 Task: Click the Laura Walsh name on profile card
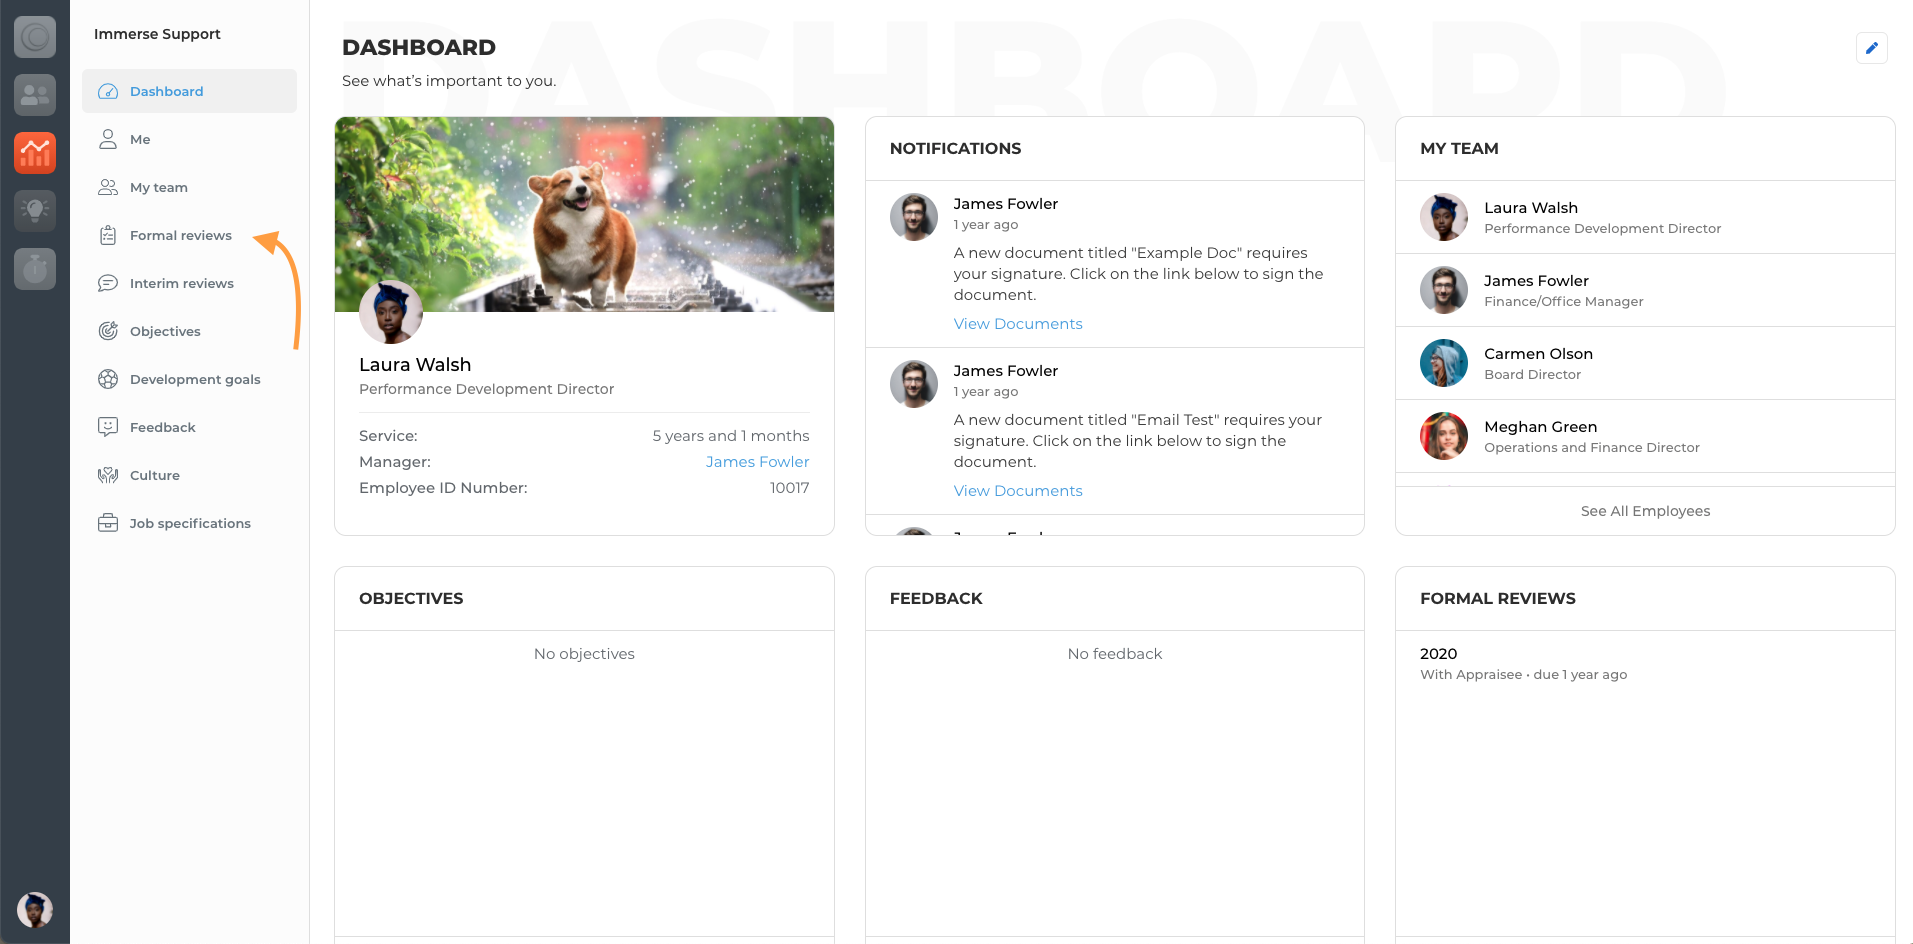click(415, 365)
